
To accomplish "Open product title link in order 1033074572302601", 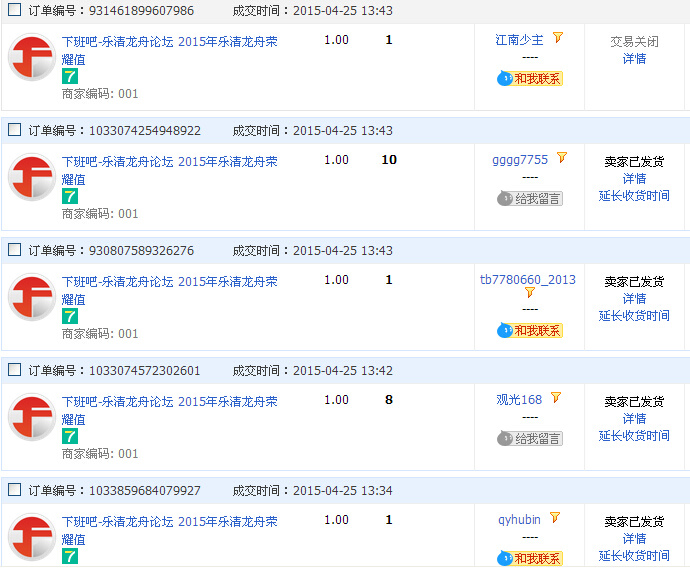I will tap(169, 410).
